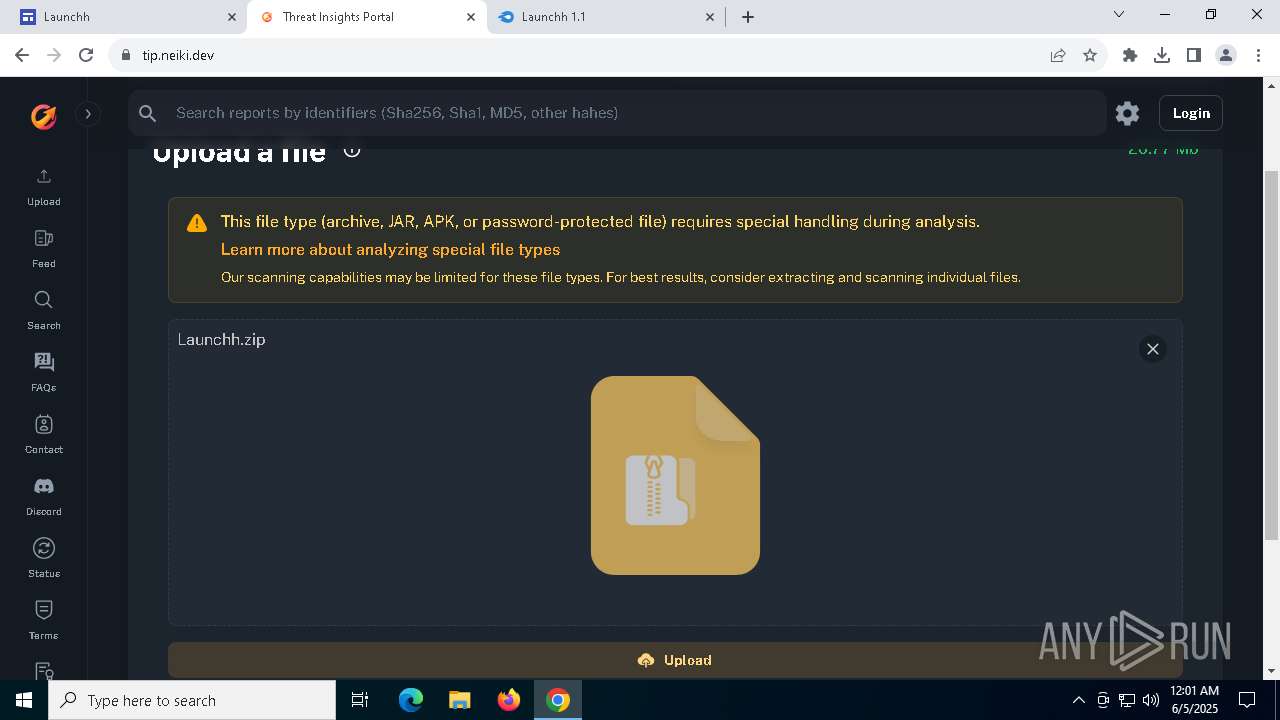Open the taskbar clock and date
This screenshot has width=1280, height=720.
tap(1194, 700)
